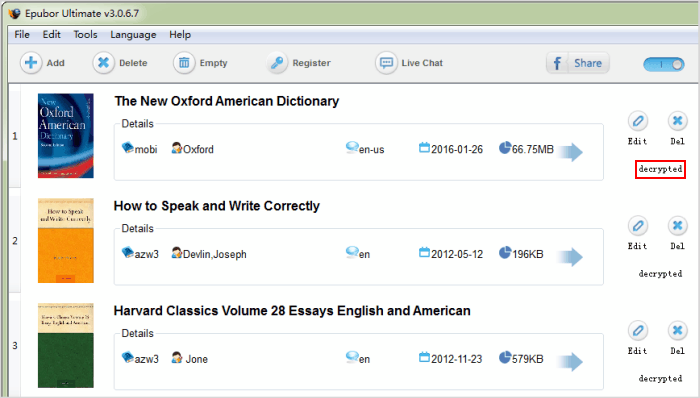Open the File menu

point(22,34)
